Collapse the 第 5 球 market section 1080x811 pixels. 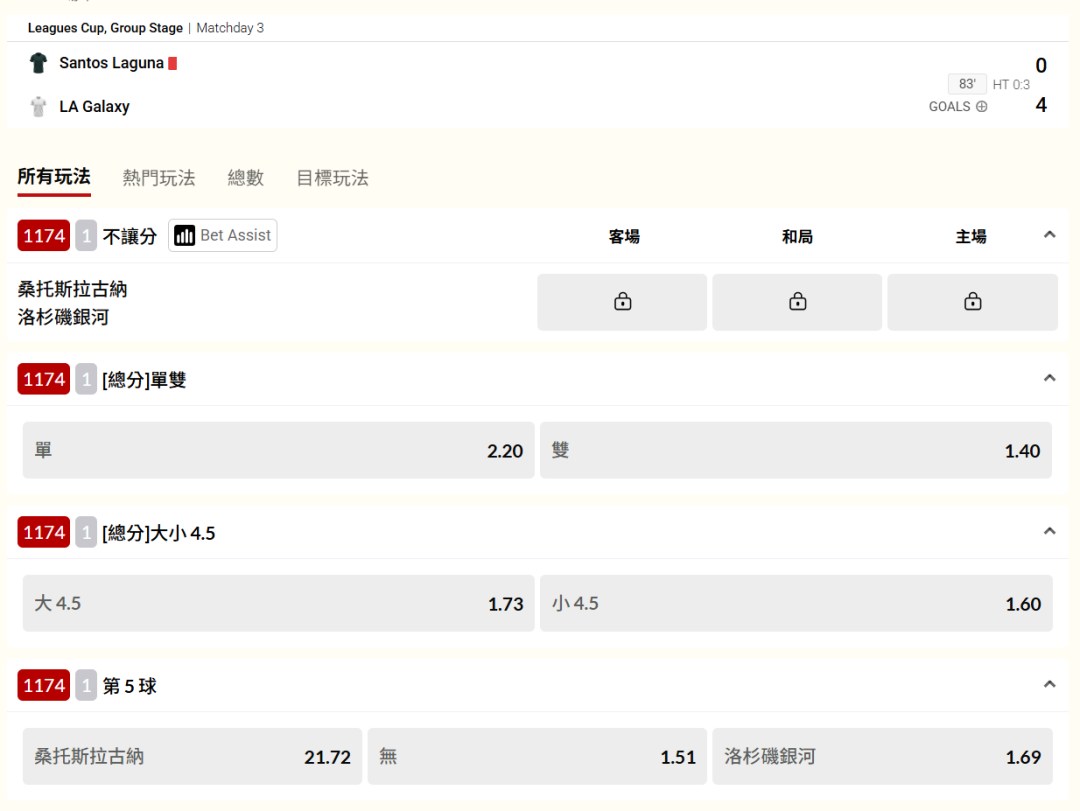point(1050,684)
